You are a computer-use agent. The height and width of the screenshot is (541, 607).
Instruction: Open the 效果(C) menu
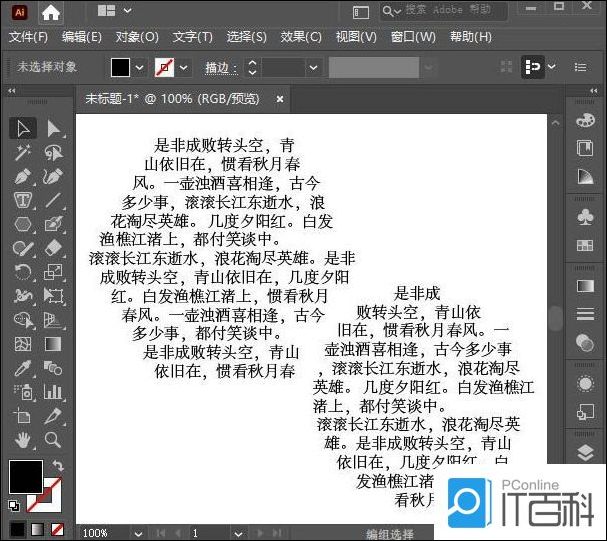(x=301, y=37)
